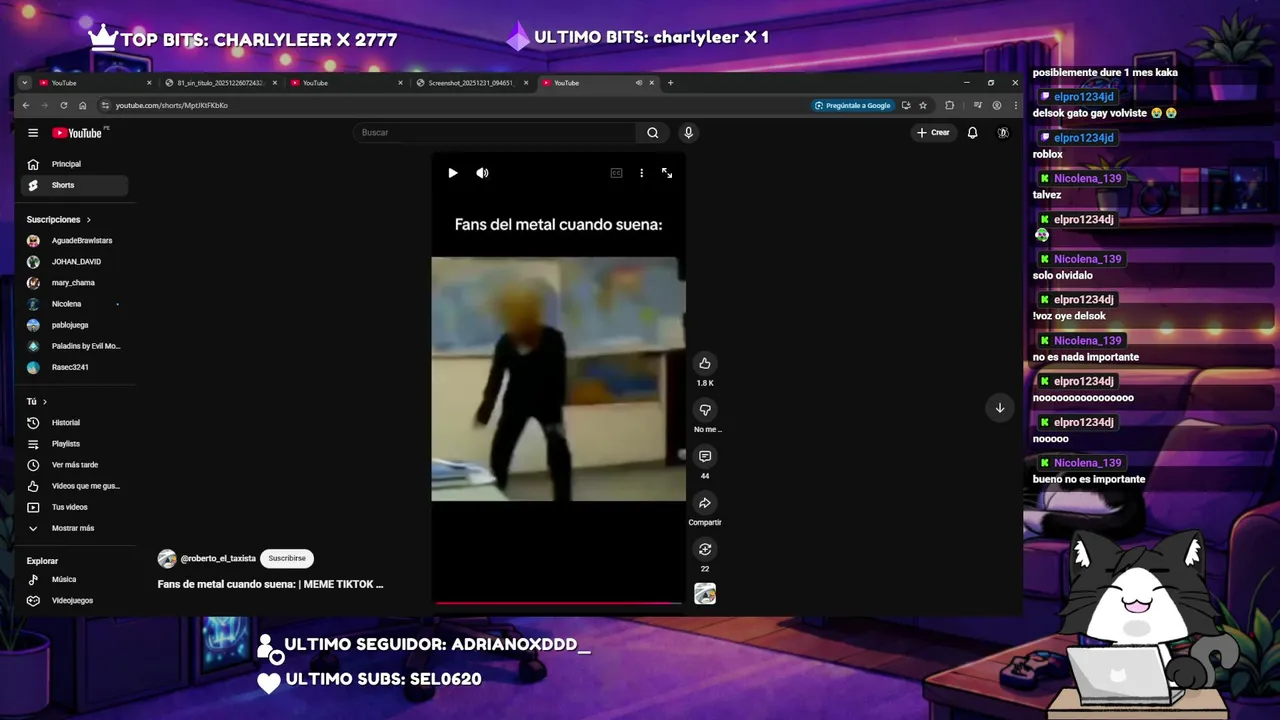Screen dimensions: 1280x720
Task: Open the tab search dropdown
Action: (25, 83)
